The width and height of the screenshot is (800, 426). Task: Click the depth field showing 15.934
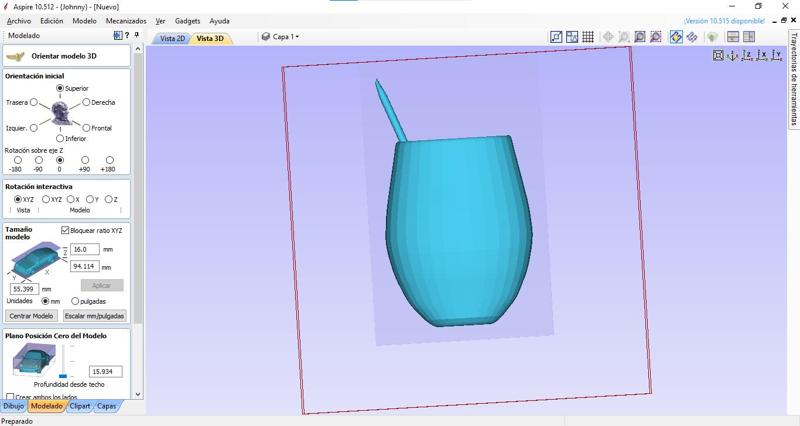click(x=106, y=372)
